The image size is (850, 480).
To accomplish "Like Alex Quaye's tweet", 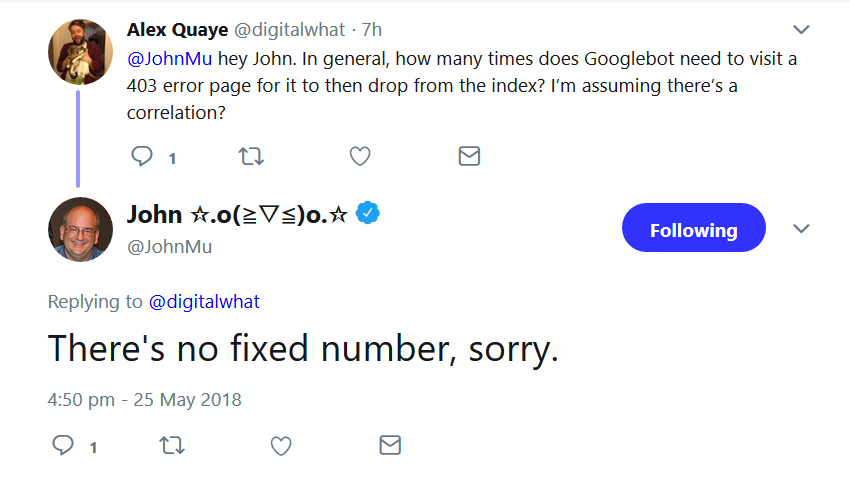I will 360,156.
